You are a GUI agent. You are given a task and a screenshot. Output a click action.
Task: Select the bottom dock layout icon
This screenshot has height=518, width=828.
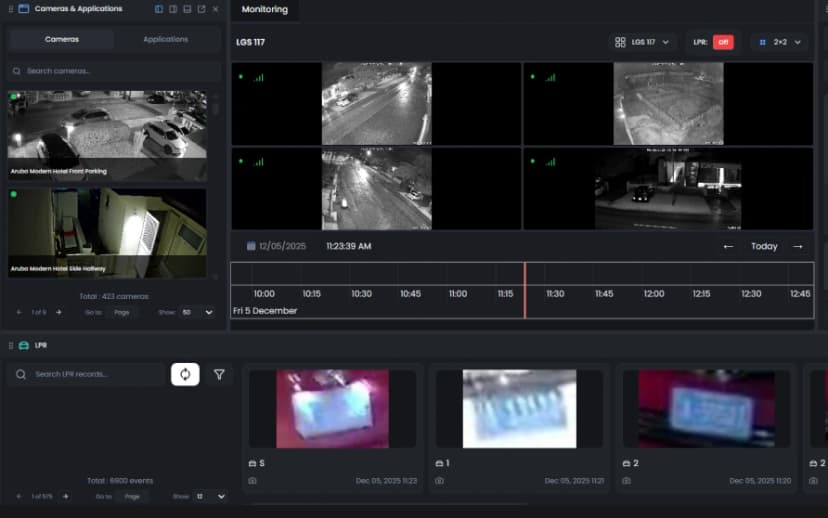click(x=187, y=9)
